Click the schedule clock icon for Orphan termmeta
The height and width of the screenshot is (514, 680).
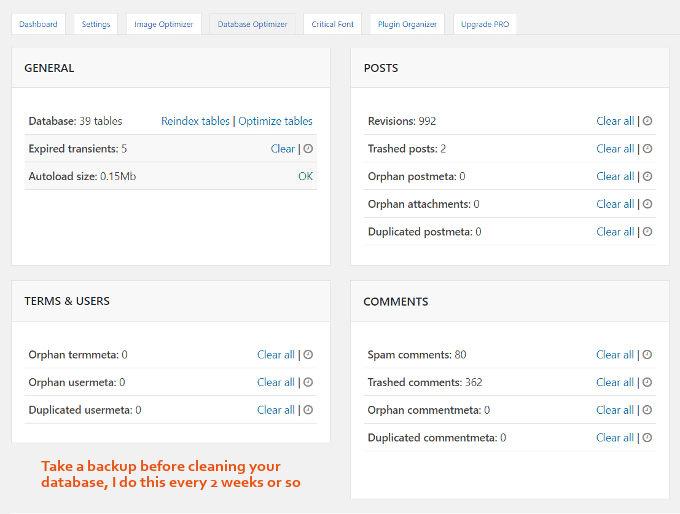(x=308, y=355)
